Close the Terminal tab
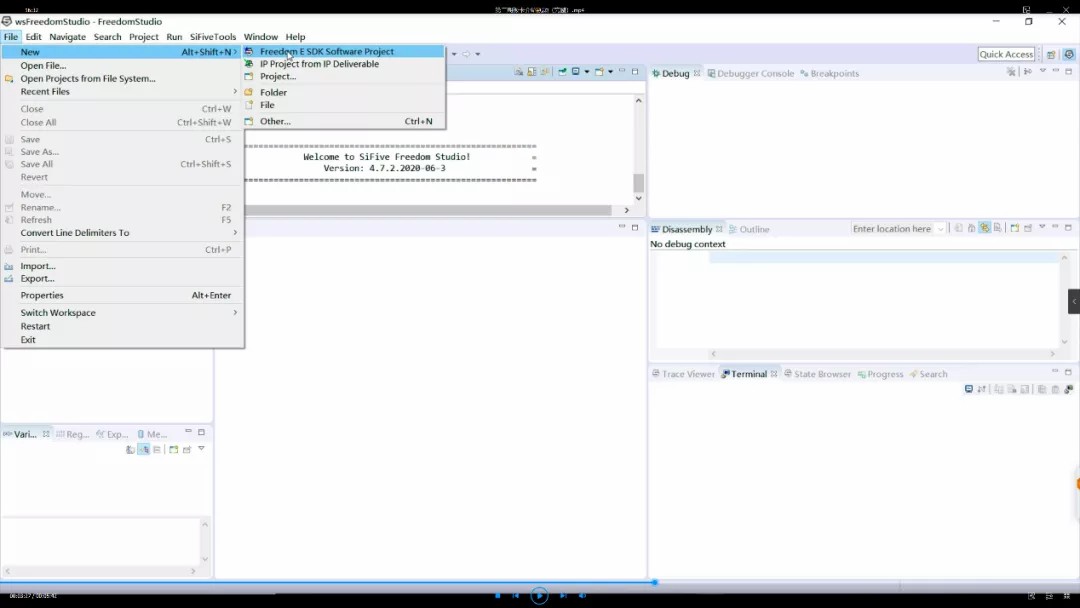1080x608 pixels. point(774,374)
